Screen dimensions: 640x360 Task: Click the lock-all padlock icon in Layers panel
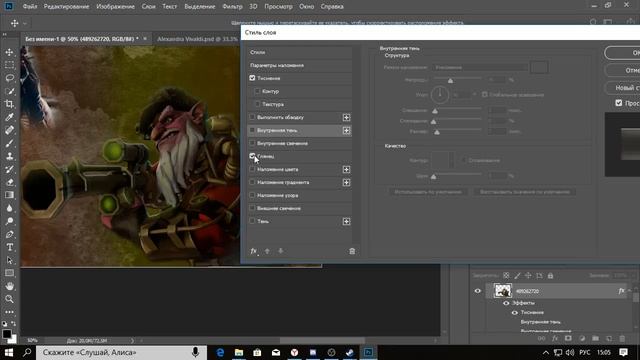tap(550, 276)
